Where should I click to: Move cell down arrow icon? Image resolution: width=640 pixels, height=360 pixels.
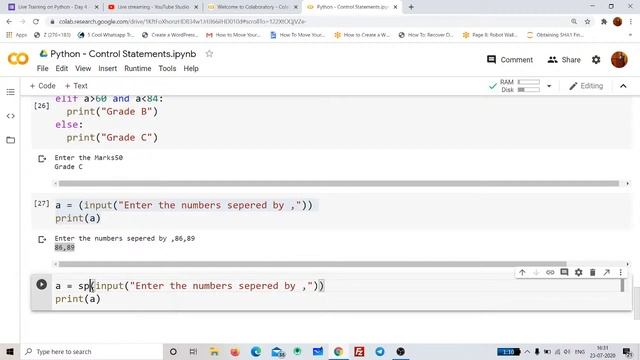tap(536, 272)
